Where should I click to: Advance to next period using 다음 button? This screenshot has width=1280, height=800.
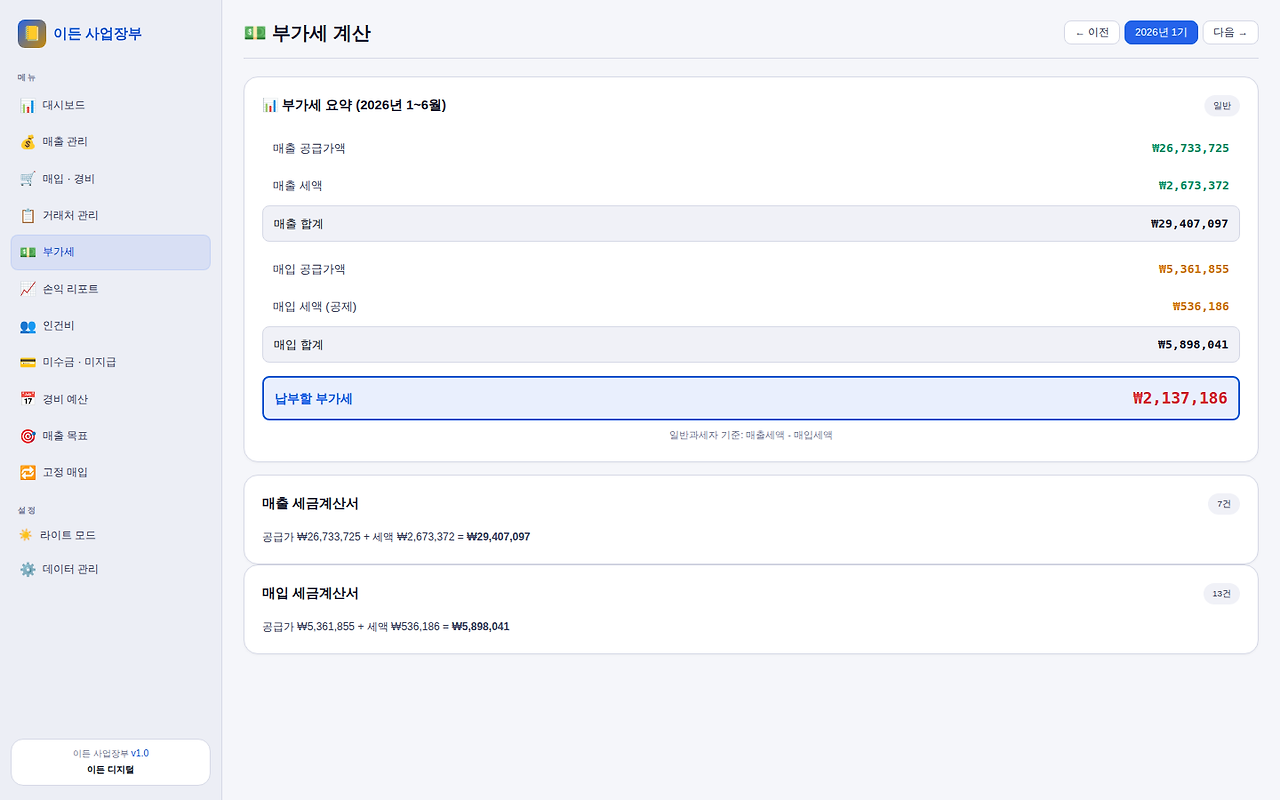pyautogui.click(x=1230, y=31)
